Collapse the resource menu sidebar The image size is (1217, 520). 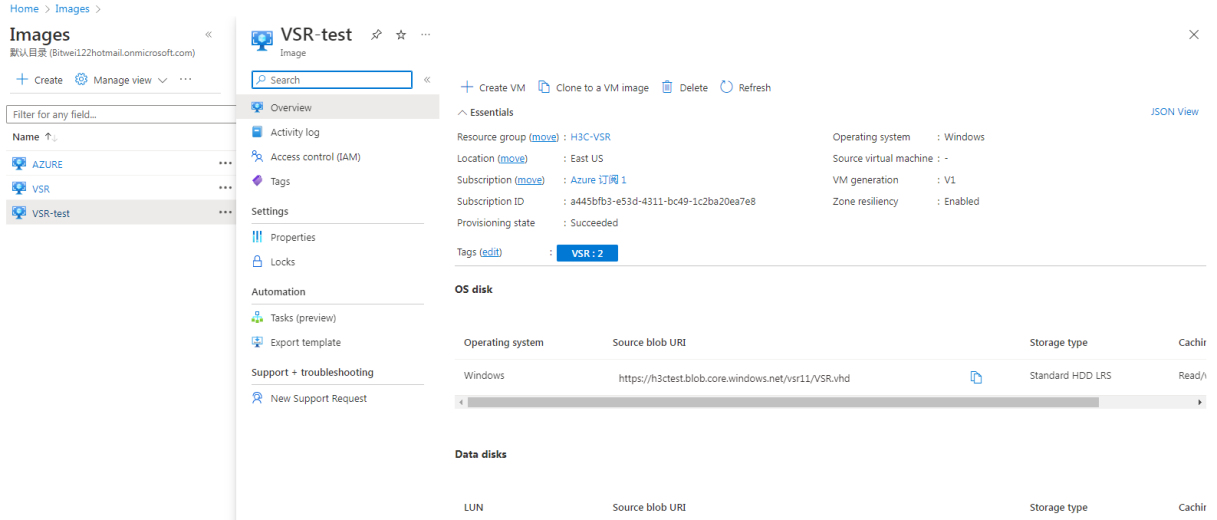click(427, 80)
